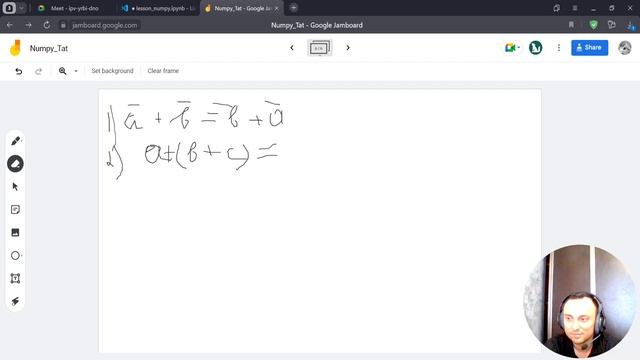Switch to the Meet browser tab
This screenshot has height=360, width=640.
point(74,8)
